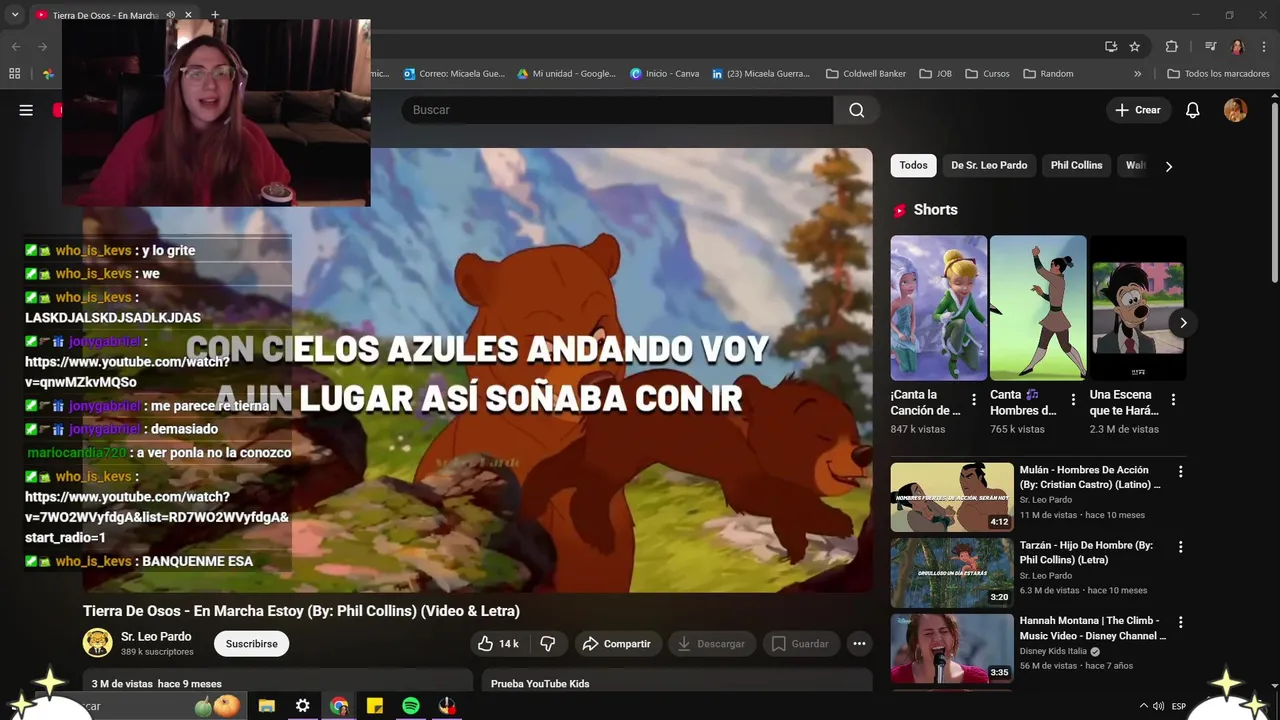Open YouTube notifications bell

[x=1192, y=110]
